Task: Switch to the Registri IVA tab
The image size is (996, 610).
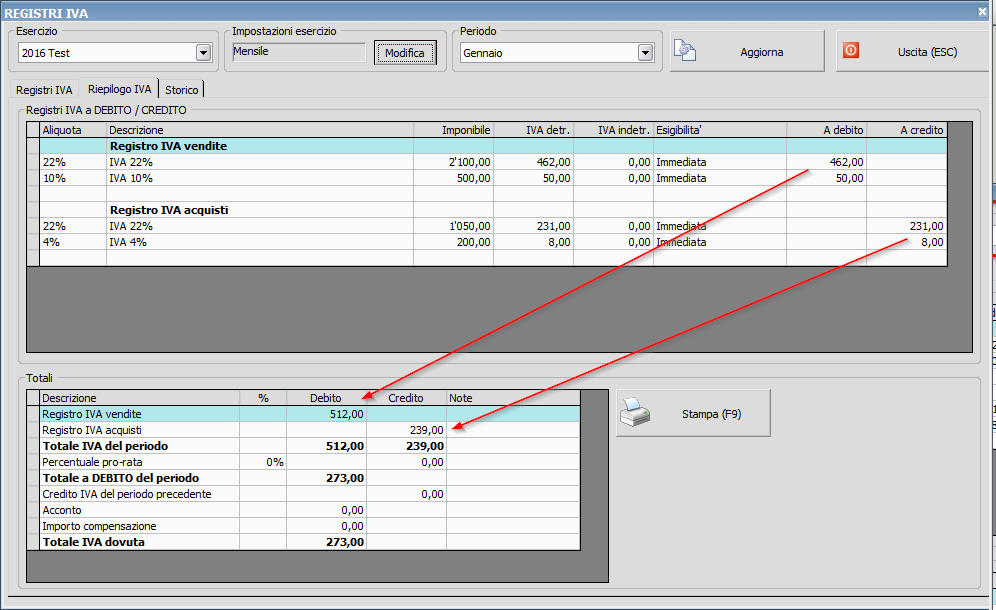Action: tap(44, 90)
